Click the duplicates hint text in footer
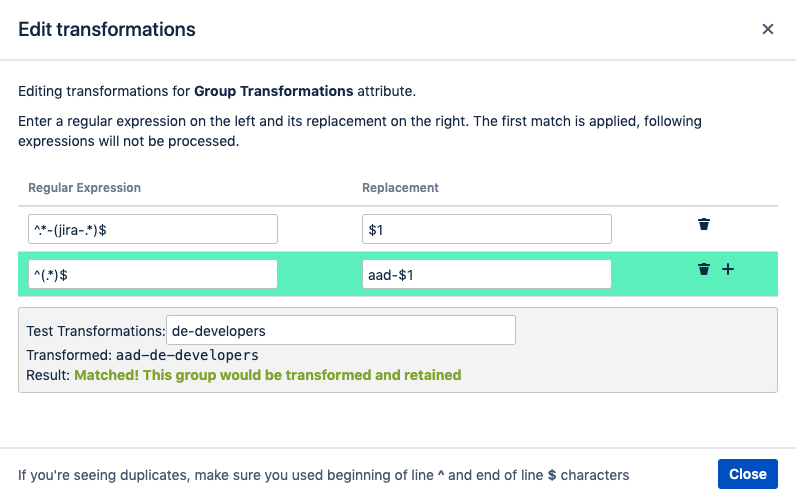796x498 pixels. click(x=323, y=475)
